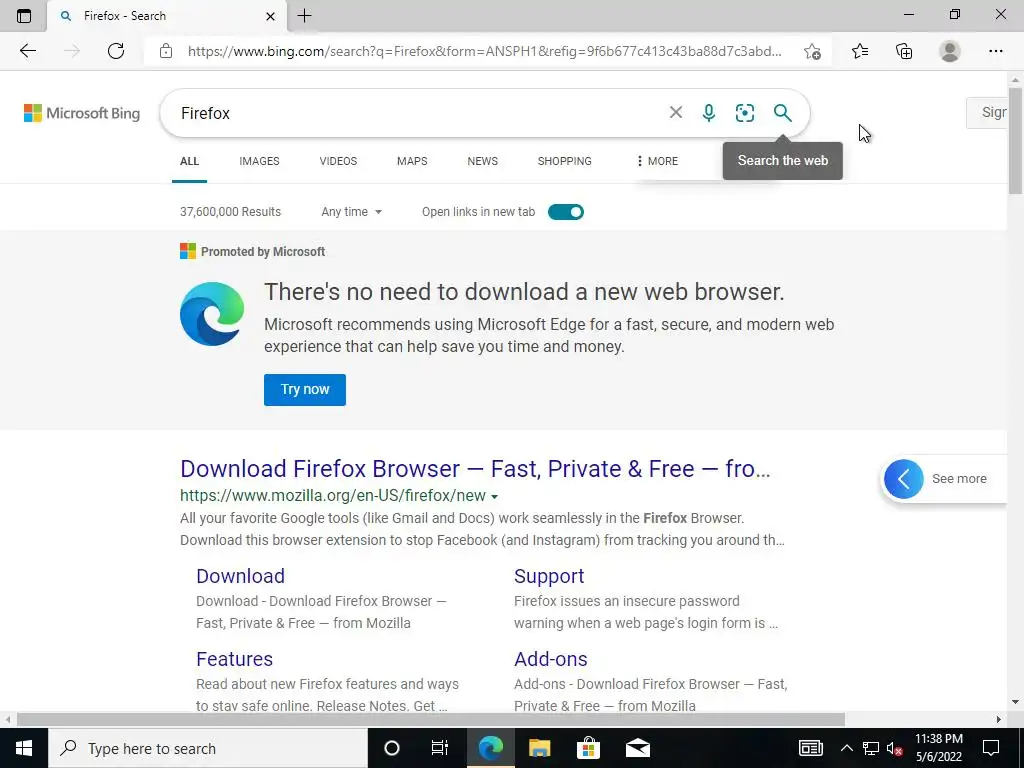Toggle Open links in new tab switch
Image resolution: width=1024 pixels, height=768 pixels.
pos(566,212)
